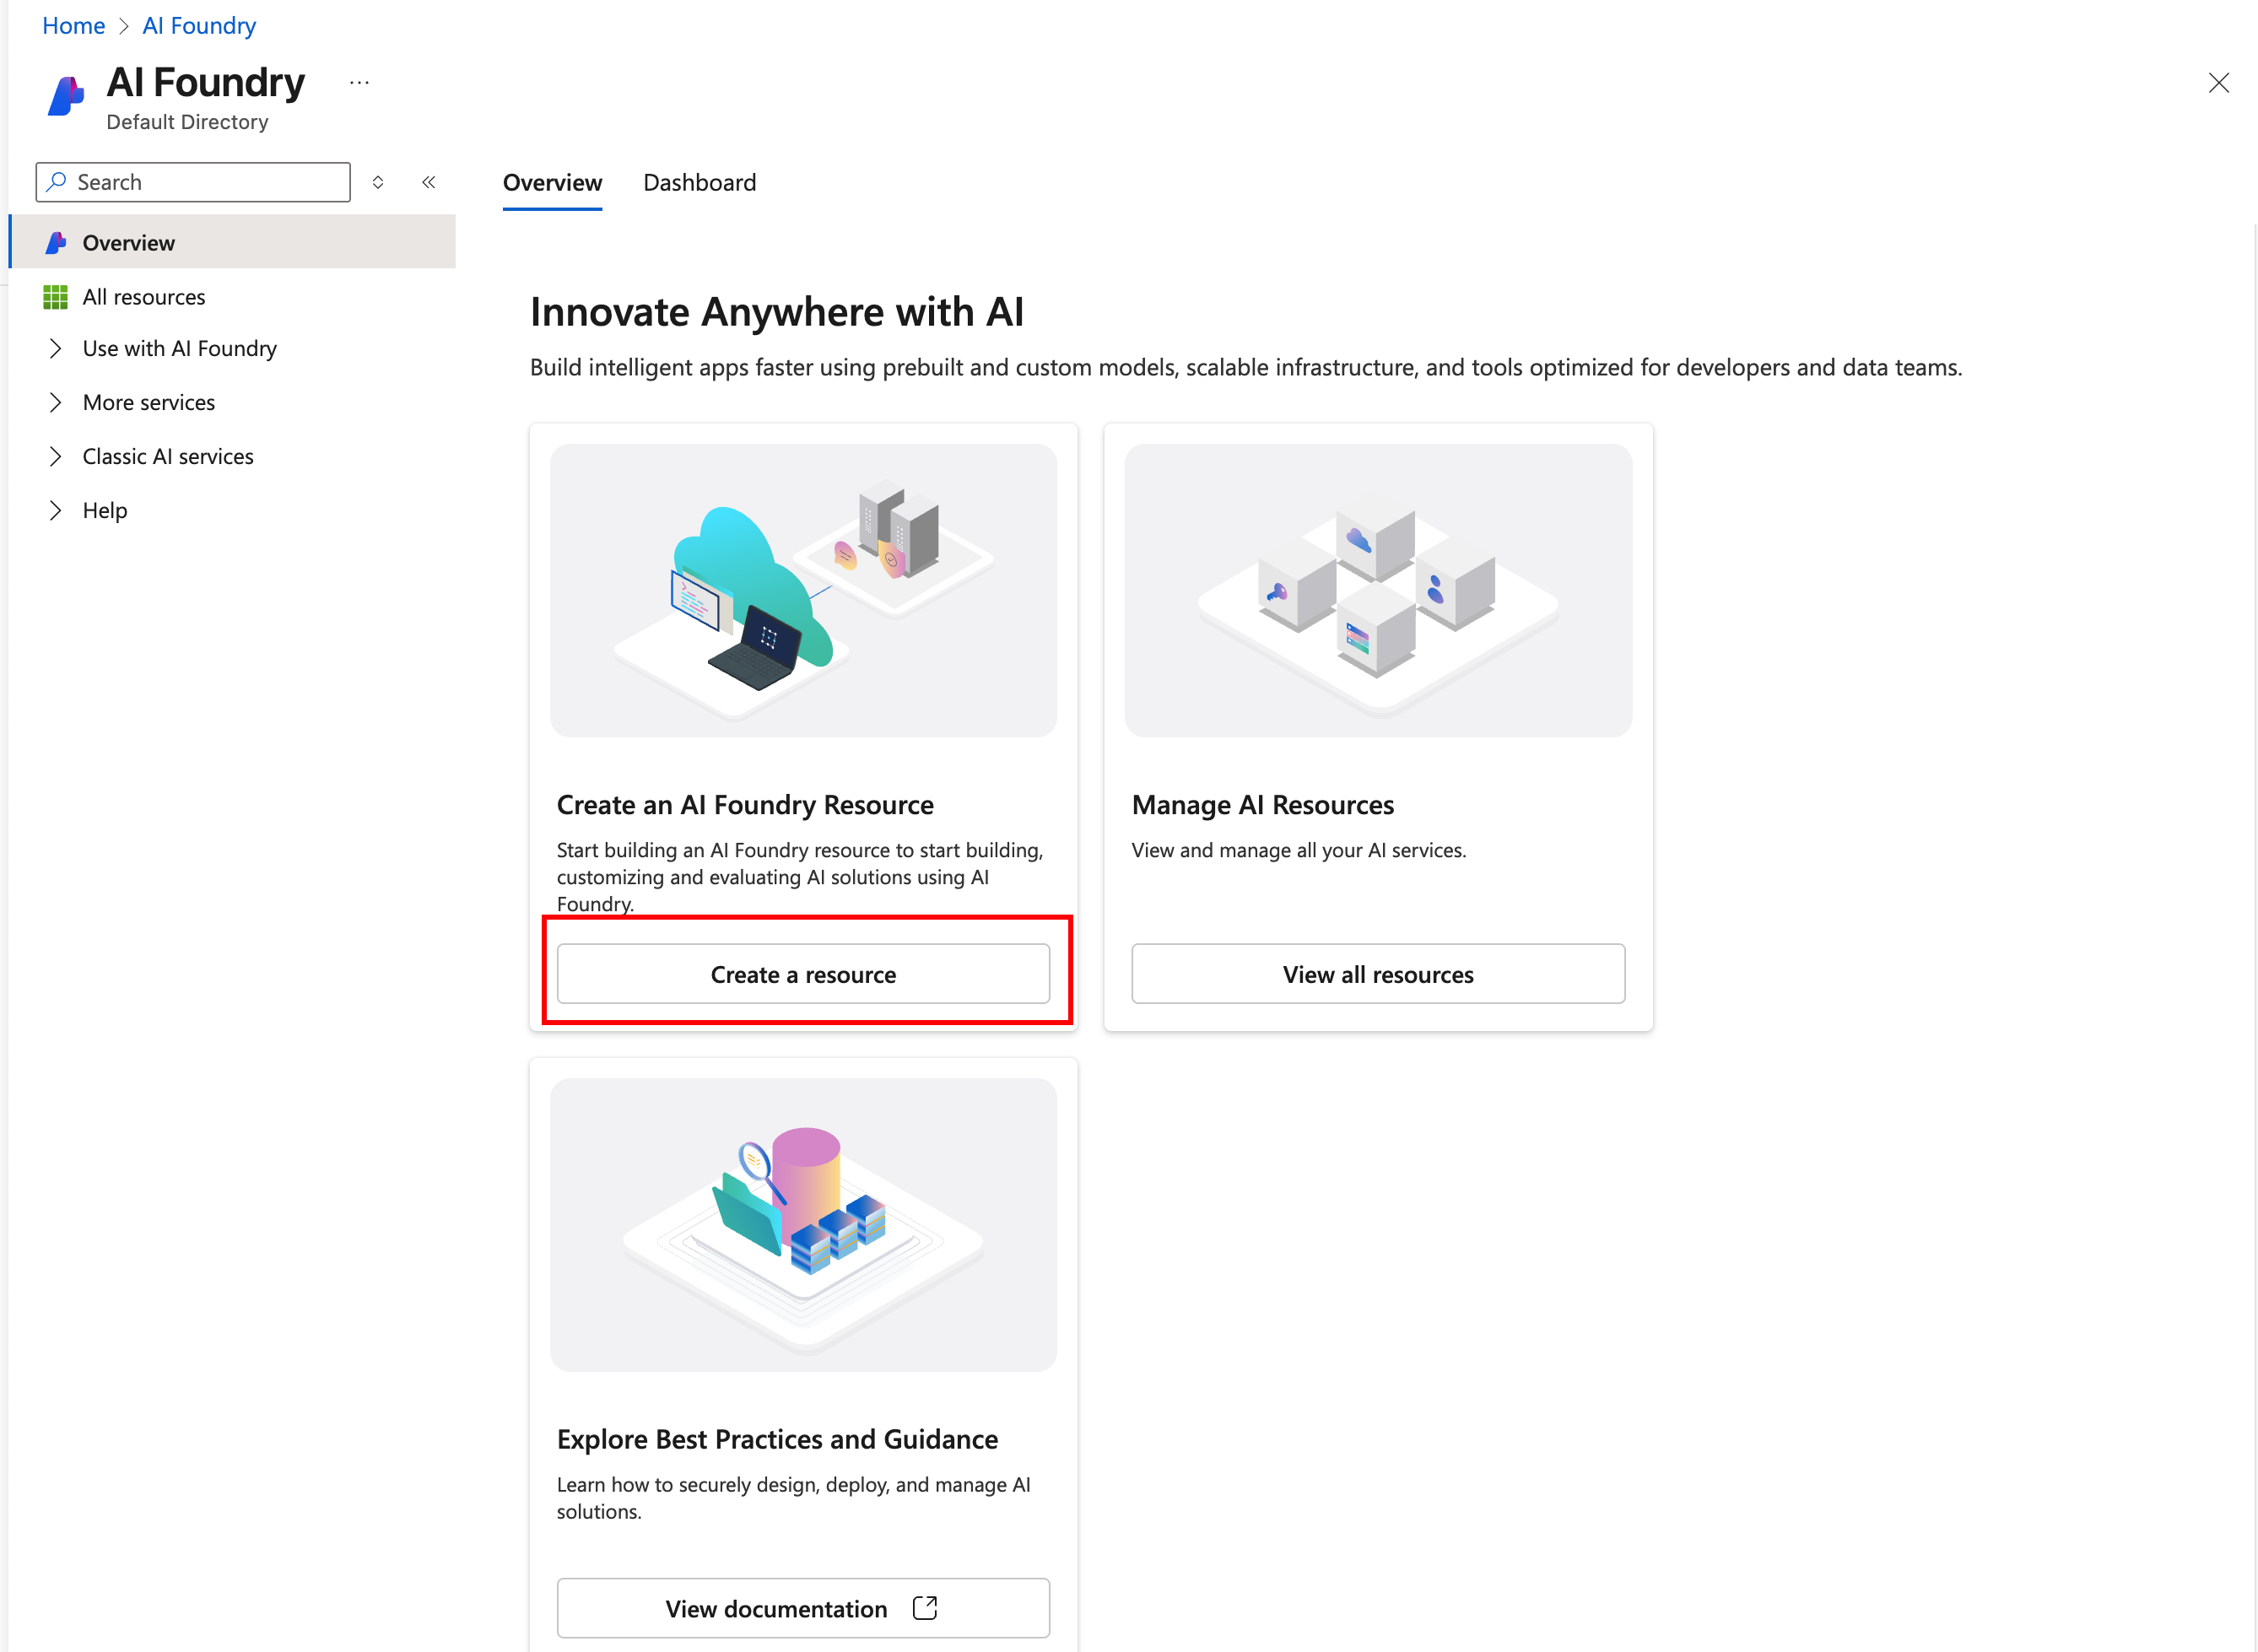Select the Overview tab
This screenshot has height=1652, width=2258.
(x=552, y=182)
